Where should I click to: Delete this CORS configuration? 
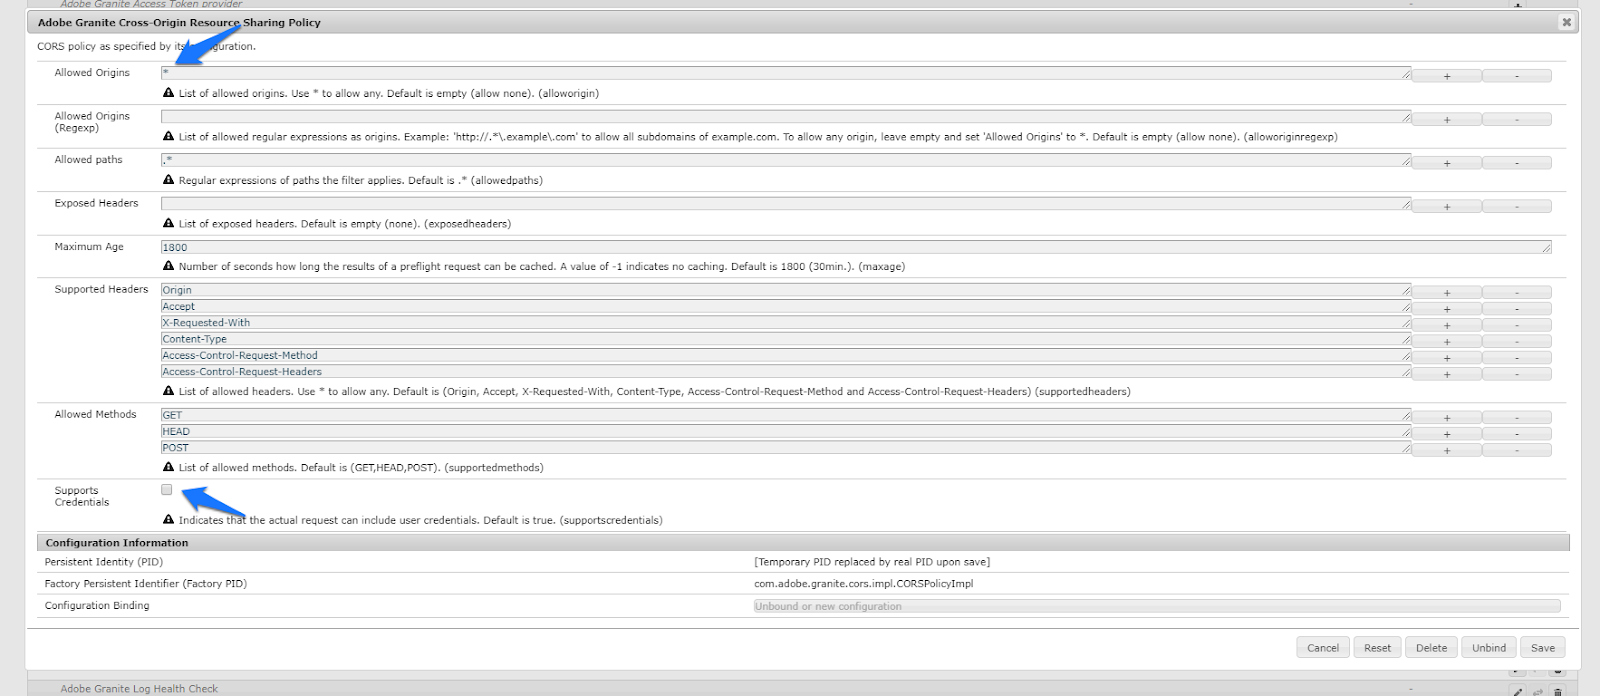point(1431,647)
